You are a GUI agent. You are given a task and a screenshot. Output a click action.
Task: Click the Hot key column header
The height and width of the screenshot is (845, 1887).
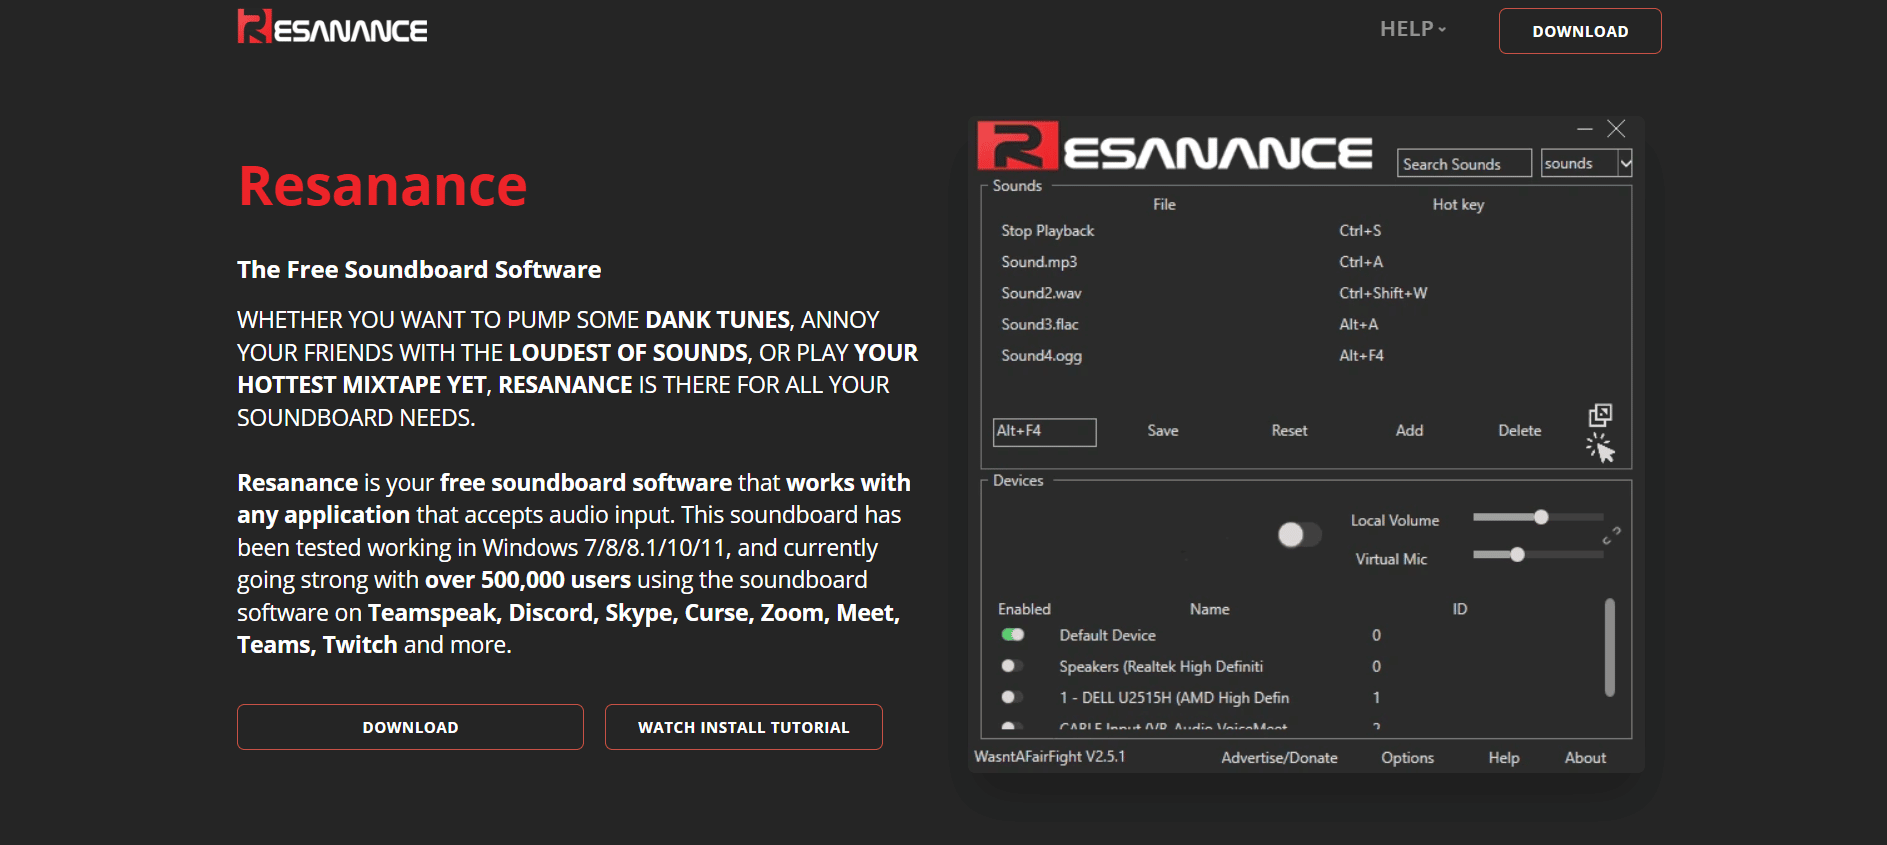tap(1458, 205)
